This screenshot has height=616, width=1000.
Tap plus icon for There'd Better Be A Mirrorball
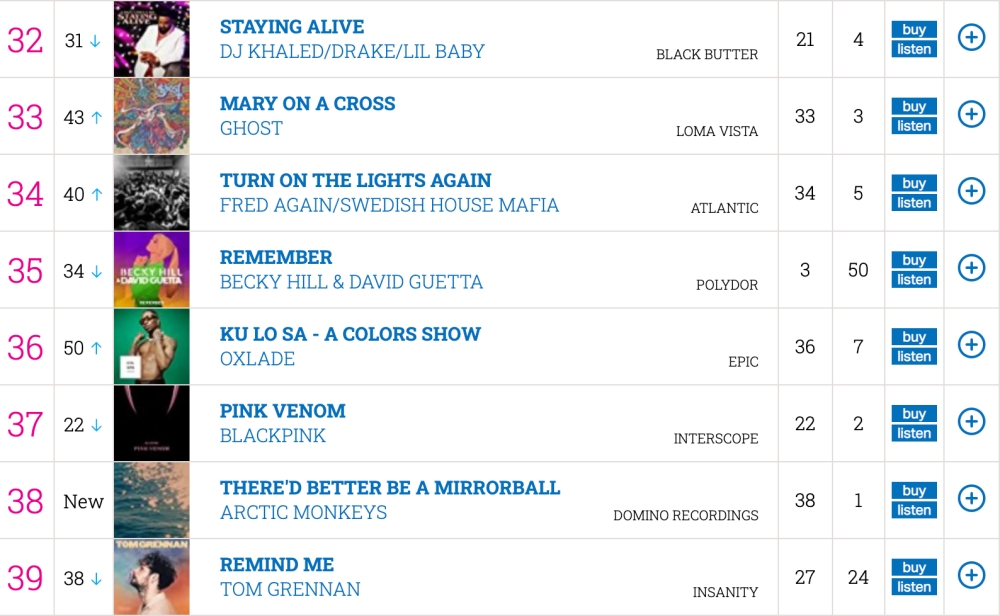point(971,498)
